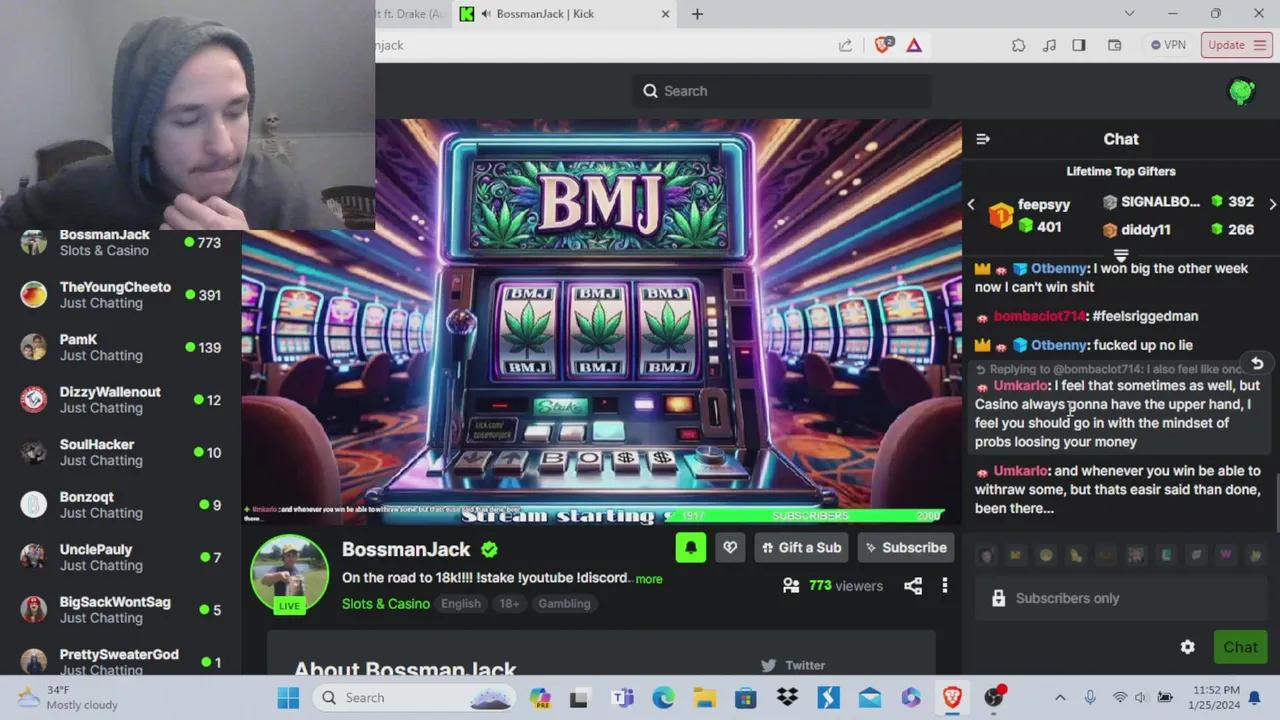Click the share page icon in address bar
This screenshot has height=720, width=1280.
[x=845, y=45]
